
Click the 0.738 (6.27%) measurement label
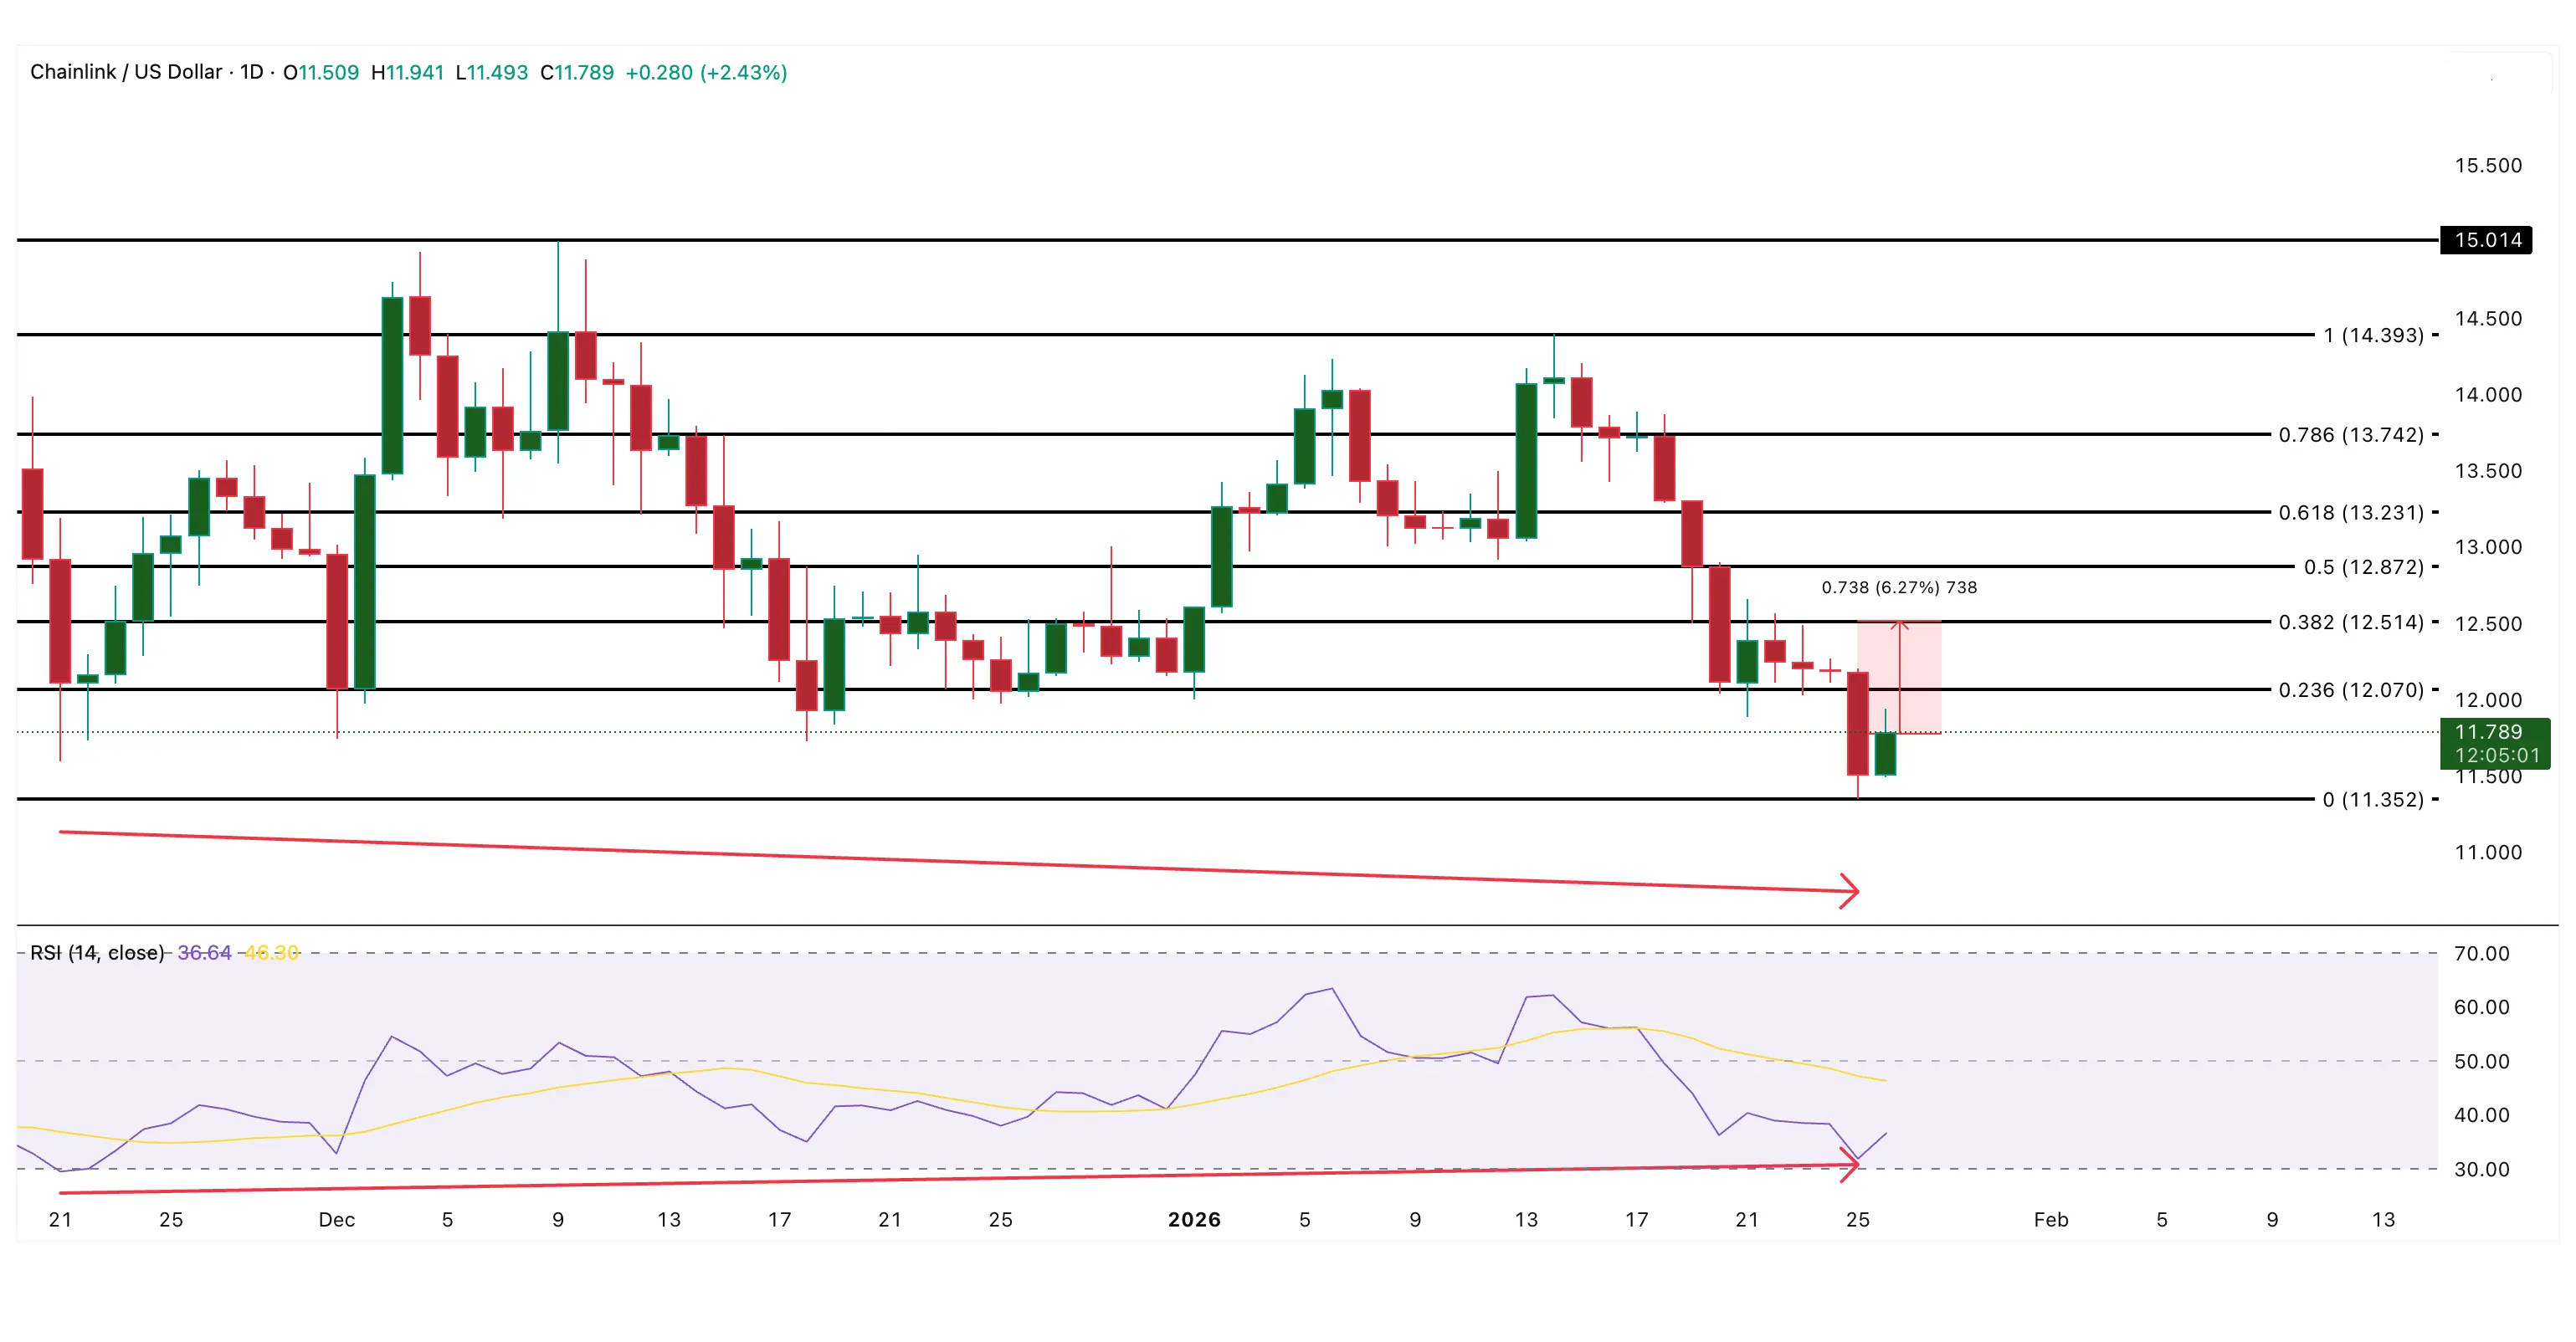coord(1898,587)
